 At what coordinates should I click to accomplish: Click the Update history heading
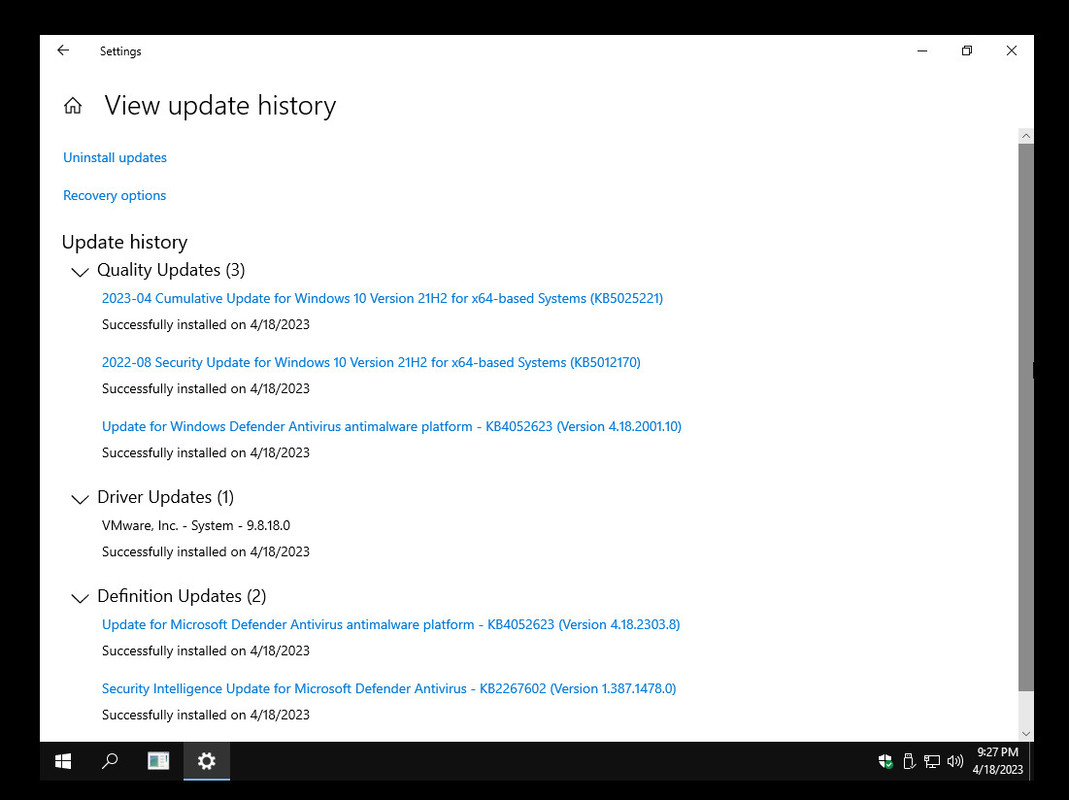point(125,242)
